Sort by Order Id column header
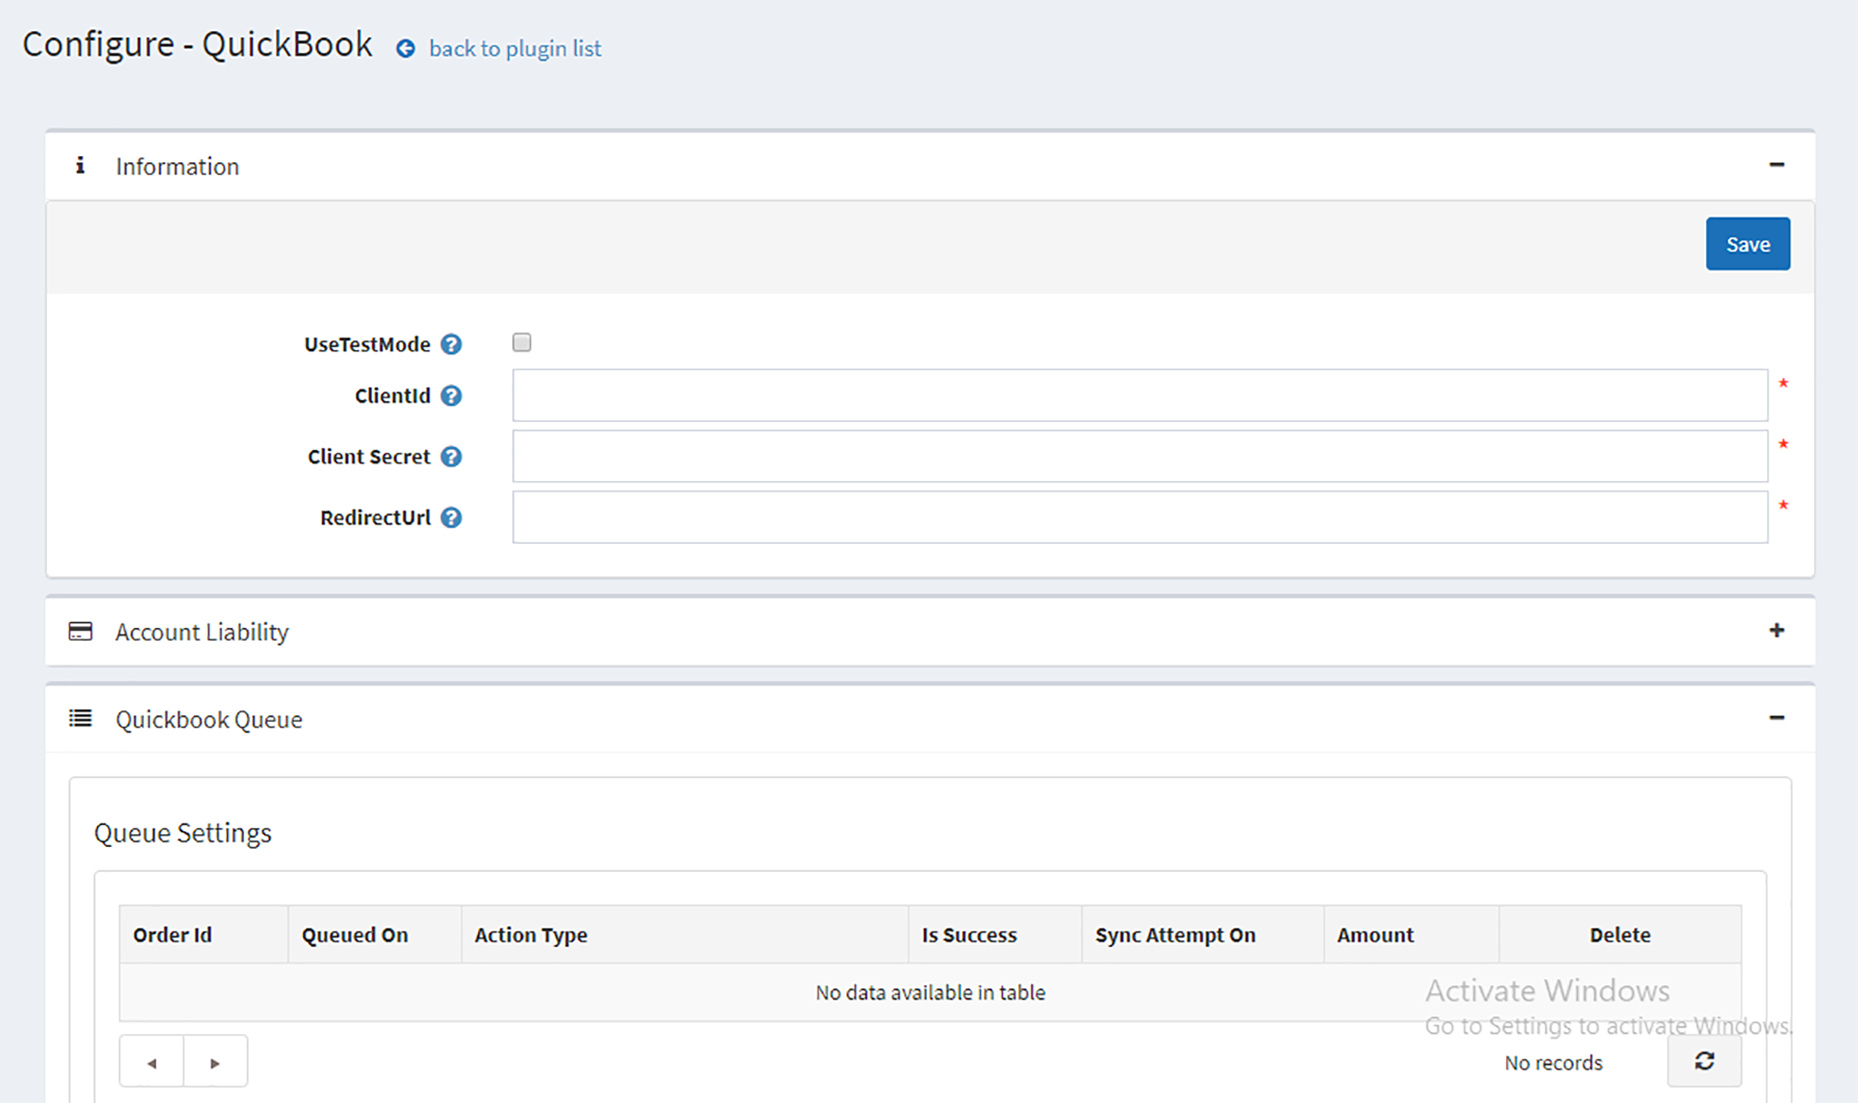The width and height of the screenshot is (1858, 1103). (x=203, y=935)
